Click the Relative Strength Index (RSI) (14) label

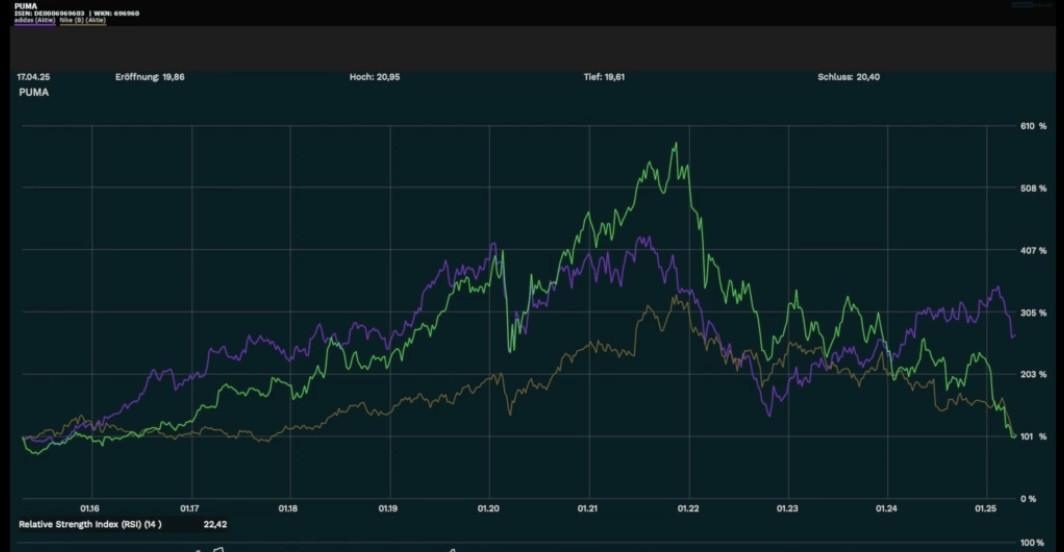(x=90, y=524)
